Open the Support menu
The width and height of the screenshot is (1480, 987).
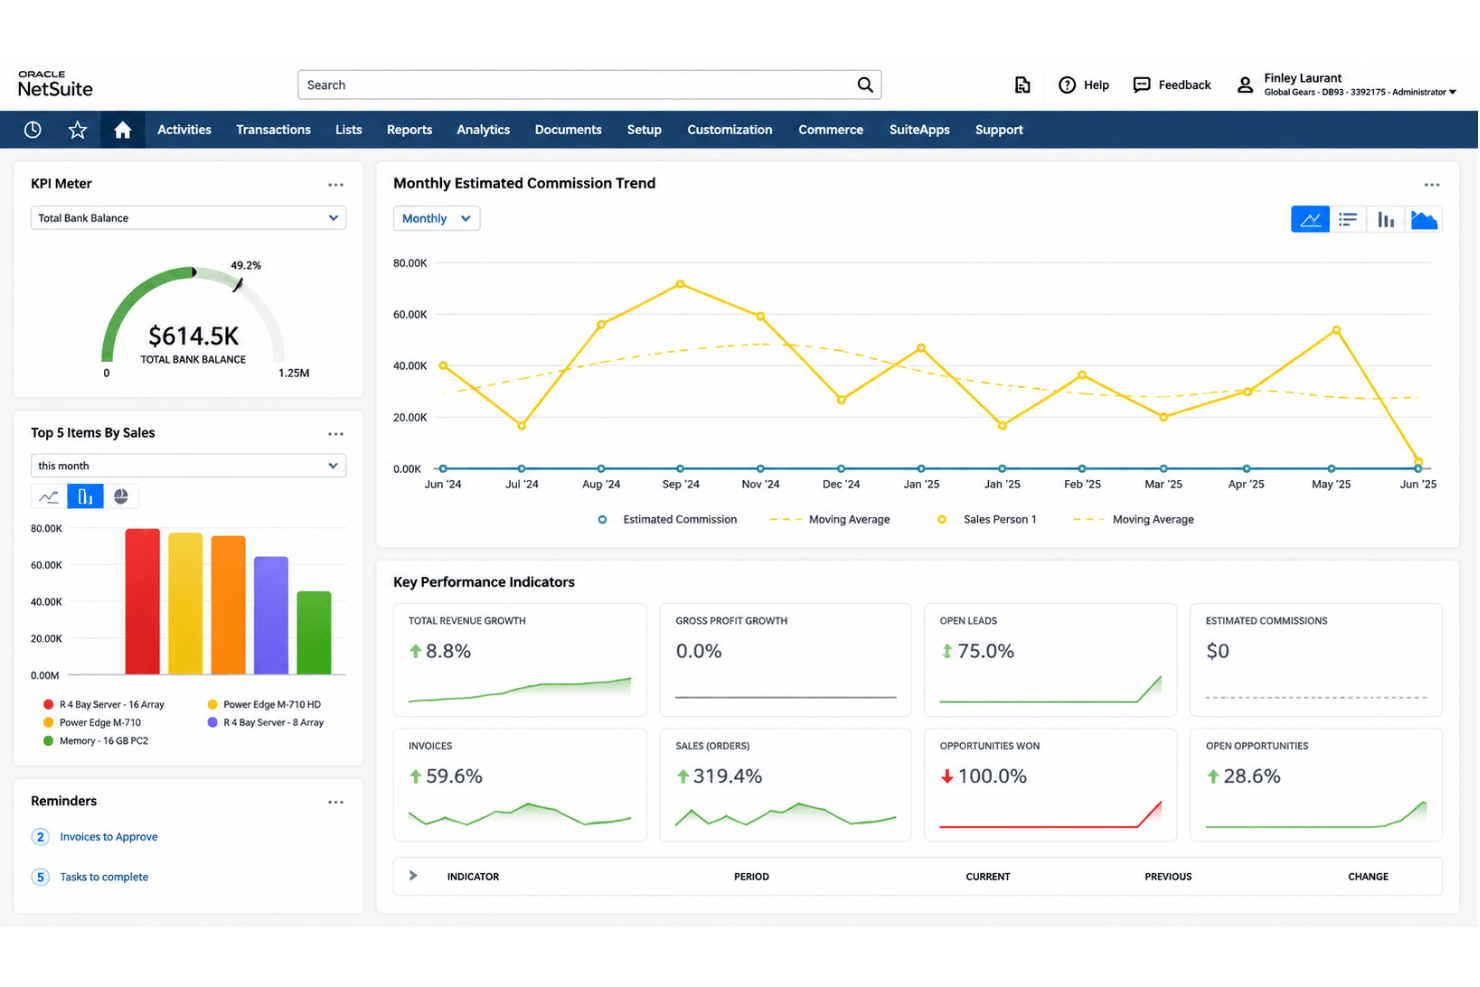tap(999, 130)
